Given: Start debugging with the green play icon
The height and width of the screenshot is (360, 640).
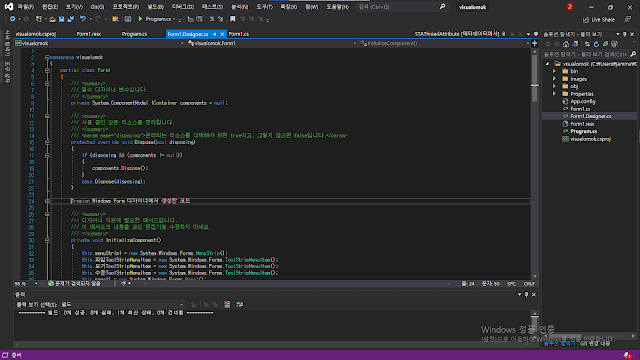Looking at the screenshot, I should click(x=140, y=19).
